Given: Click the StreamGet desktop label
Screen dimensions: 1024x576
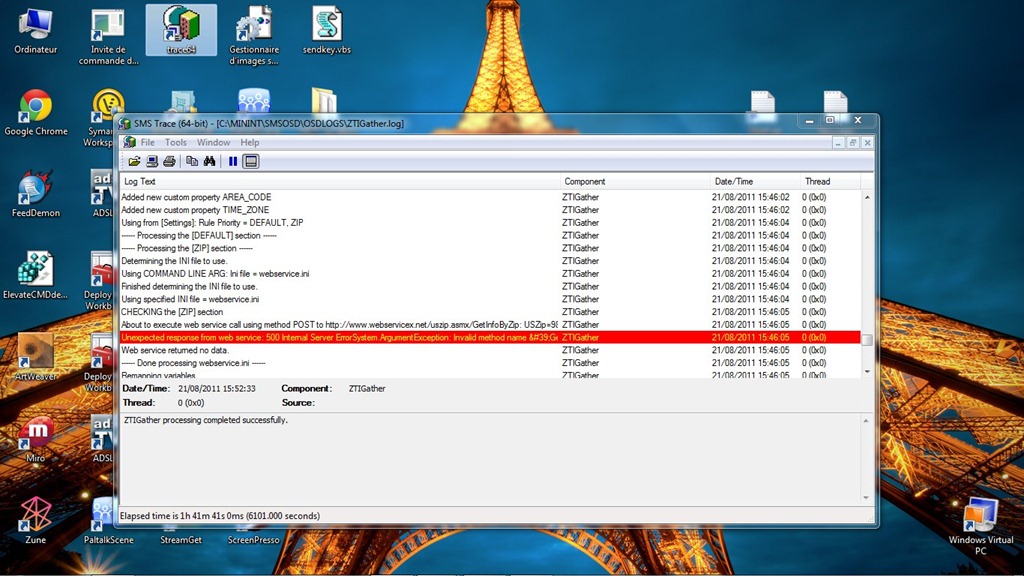Looking at the screenshot, I should point(181,540).
